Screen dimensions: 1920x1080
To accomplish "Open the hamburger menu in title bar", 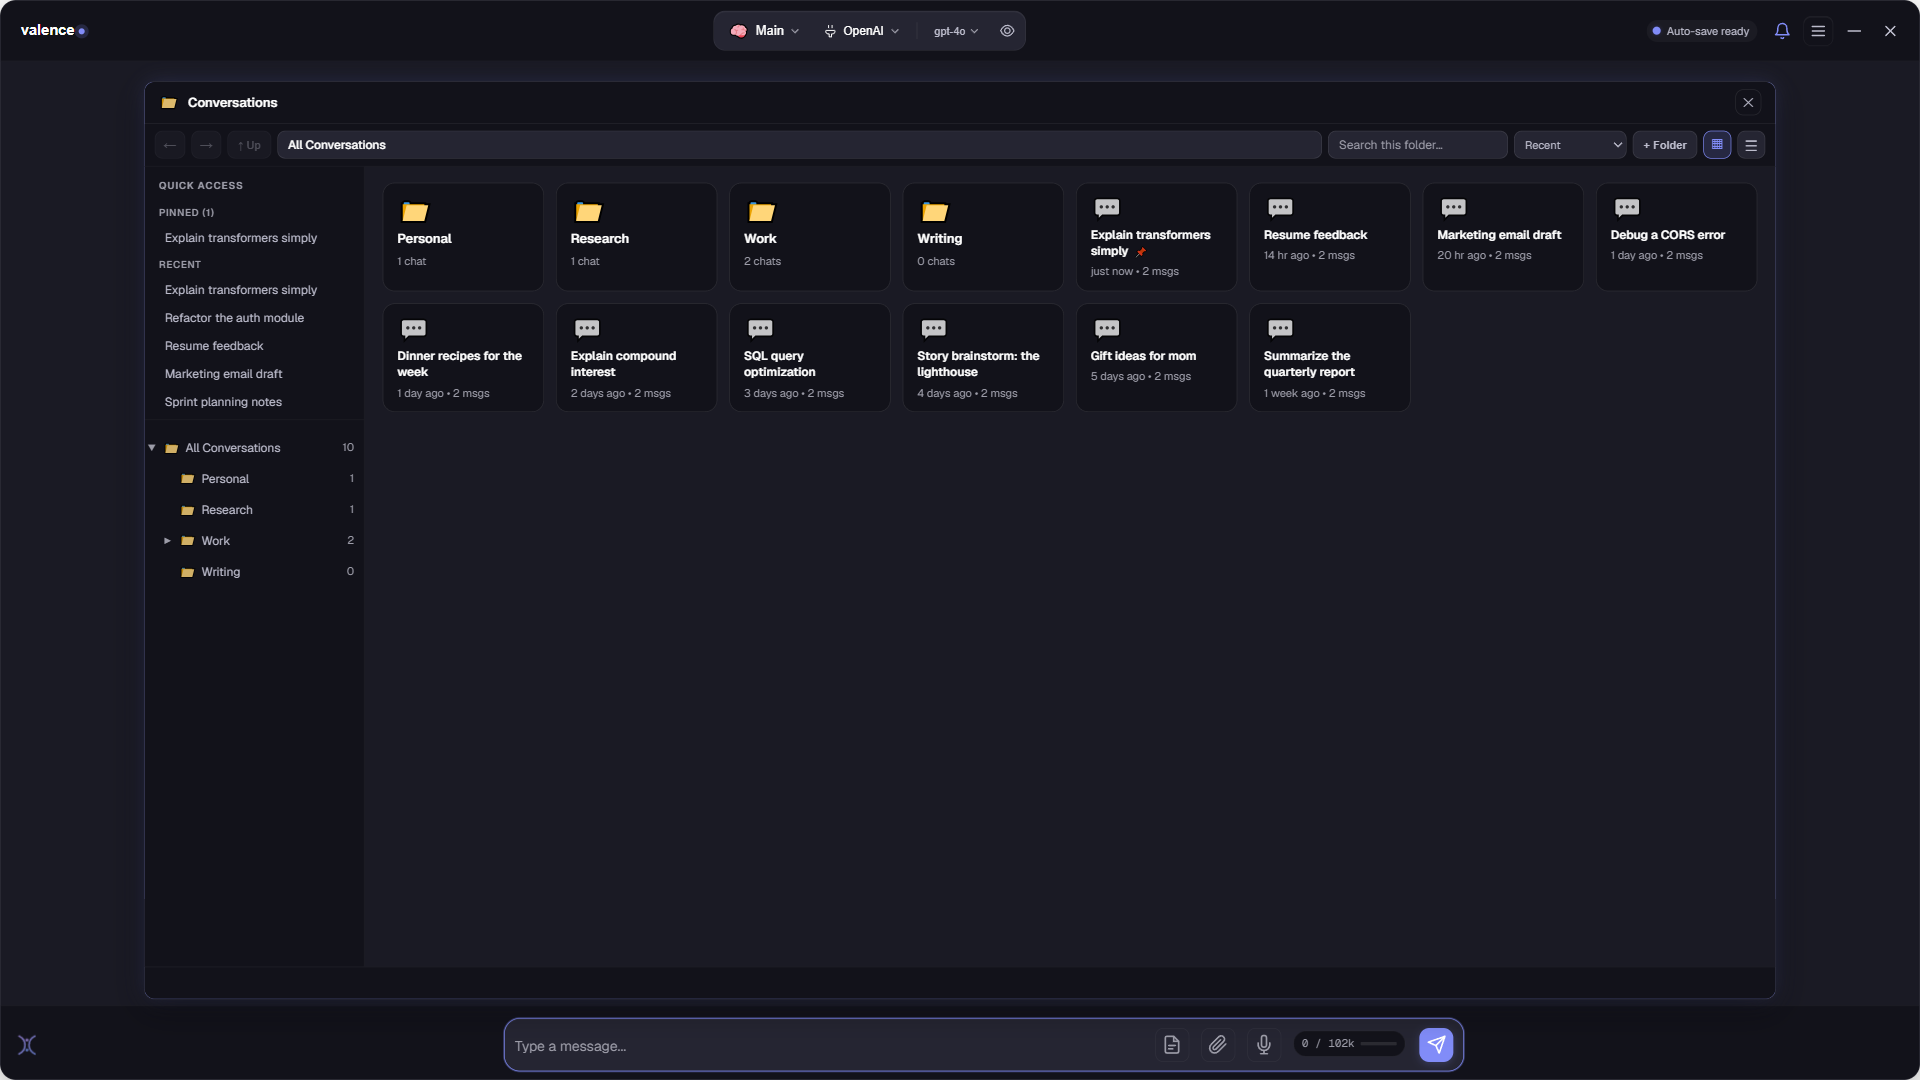I will pos(1818,31).
